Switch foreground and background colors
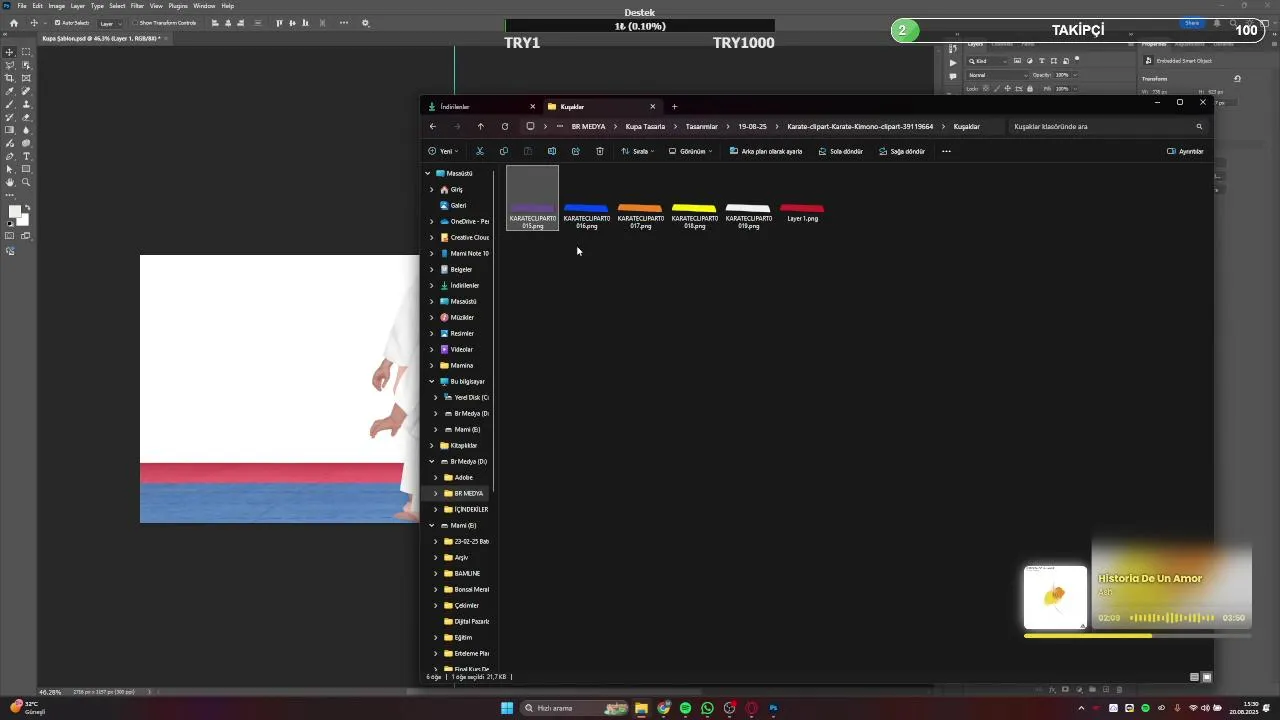The width and height of the screenshot is (1280, 720). click(27, 208)
